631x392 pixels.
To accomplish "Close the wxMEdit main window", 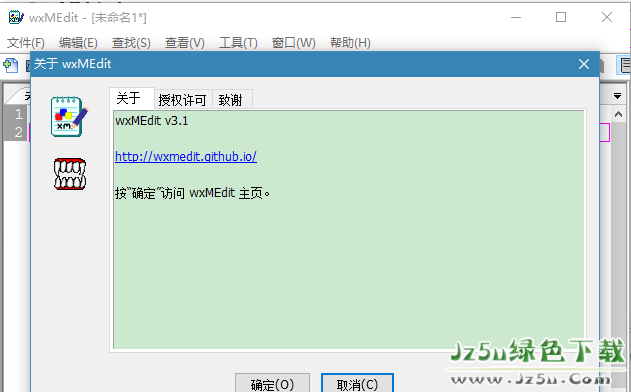I will (x=607, y=17).
